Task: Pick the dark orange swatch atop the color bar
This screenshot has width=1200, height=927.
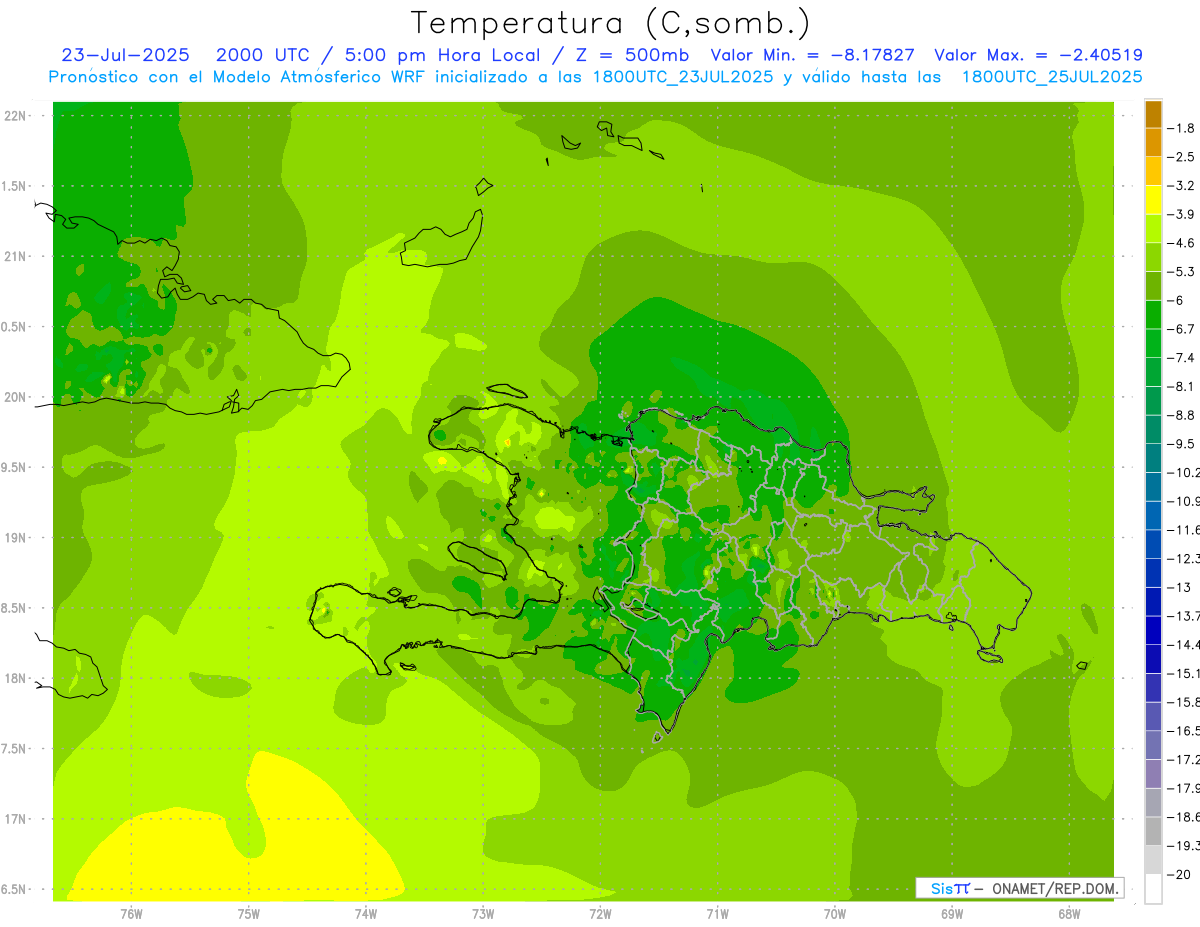Action: [x=1153, y=114]
